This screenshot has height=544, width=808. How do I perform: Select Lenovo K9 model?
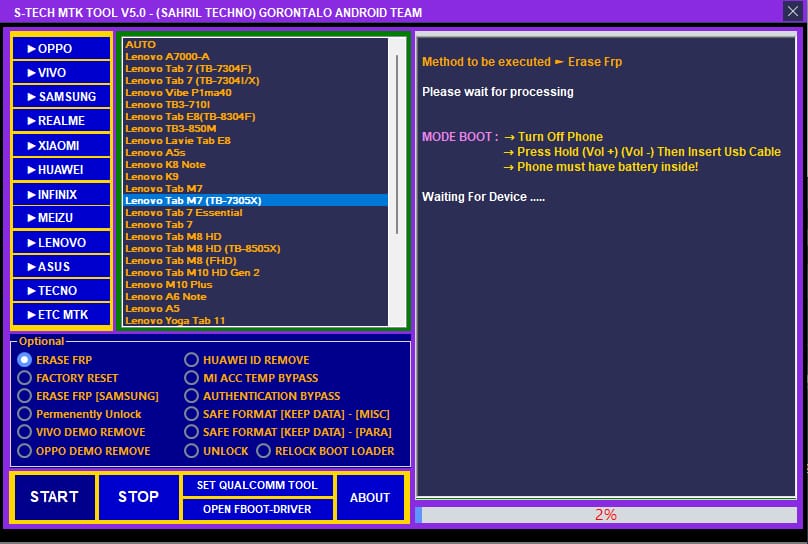pos(256,176)
